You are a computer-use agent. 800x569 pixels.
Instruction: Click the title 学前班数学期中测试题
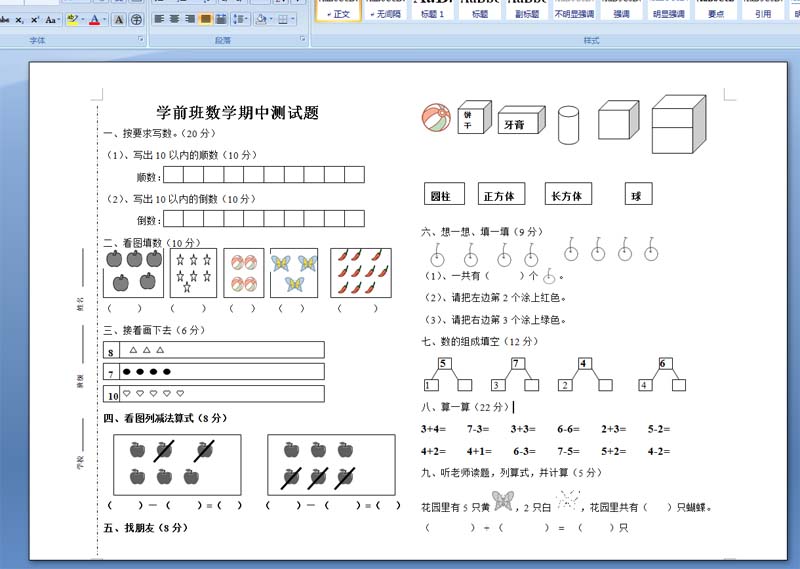pos(237,112)
